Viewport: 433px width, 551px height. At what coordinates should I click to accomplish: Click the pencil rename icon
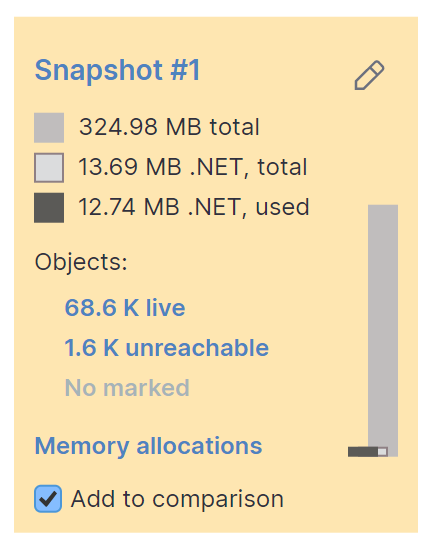[369, 75]
